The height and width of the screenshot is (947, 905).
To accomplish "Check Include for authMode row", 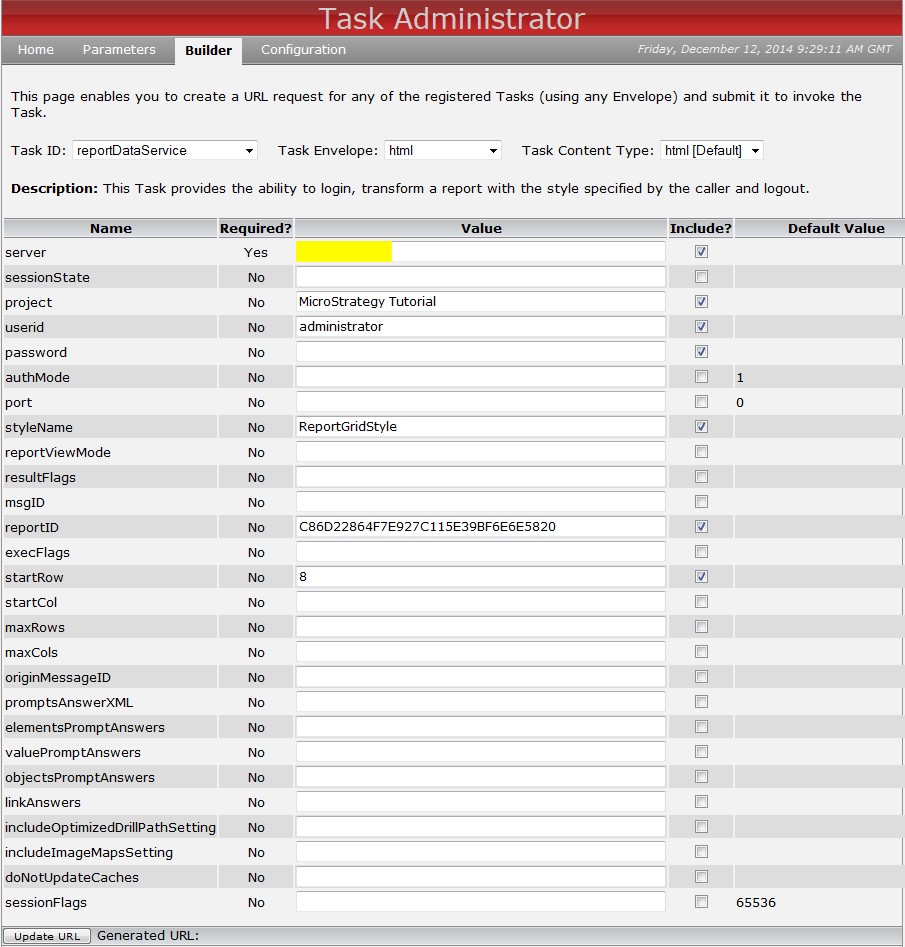I will click(701, 377).
